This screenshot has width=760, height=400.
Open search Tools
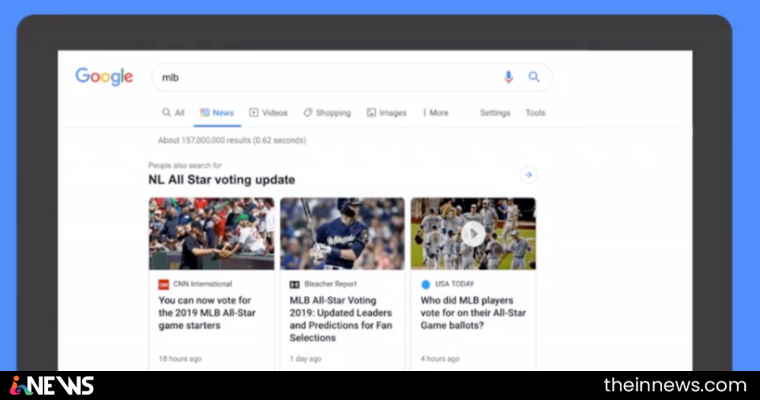click(535, 112)
